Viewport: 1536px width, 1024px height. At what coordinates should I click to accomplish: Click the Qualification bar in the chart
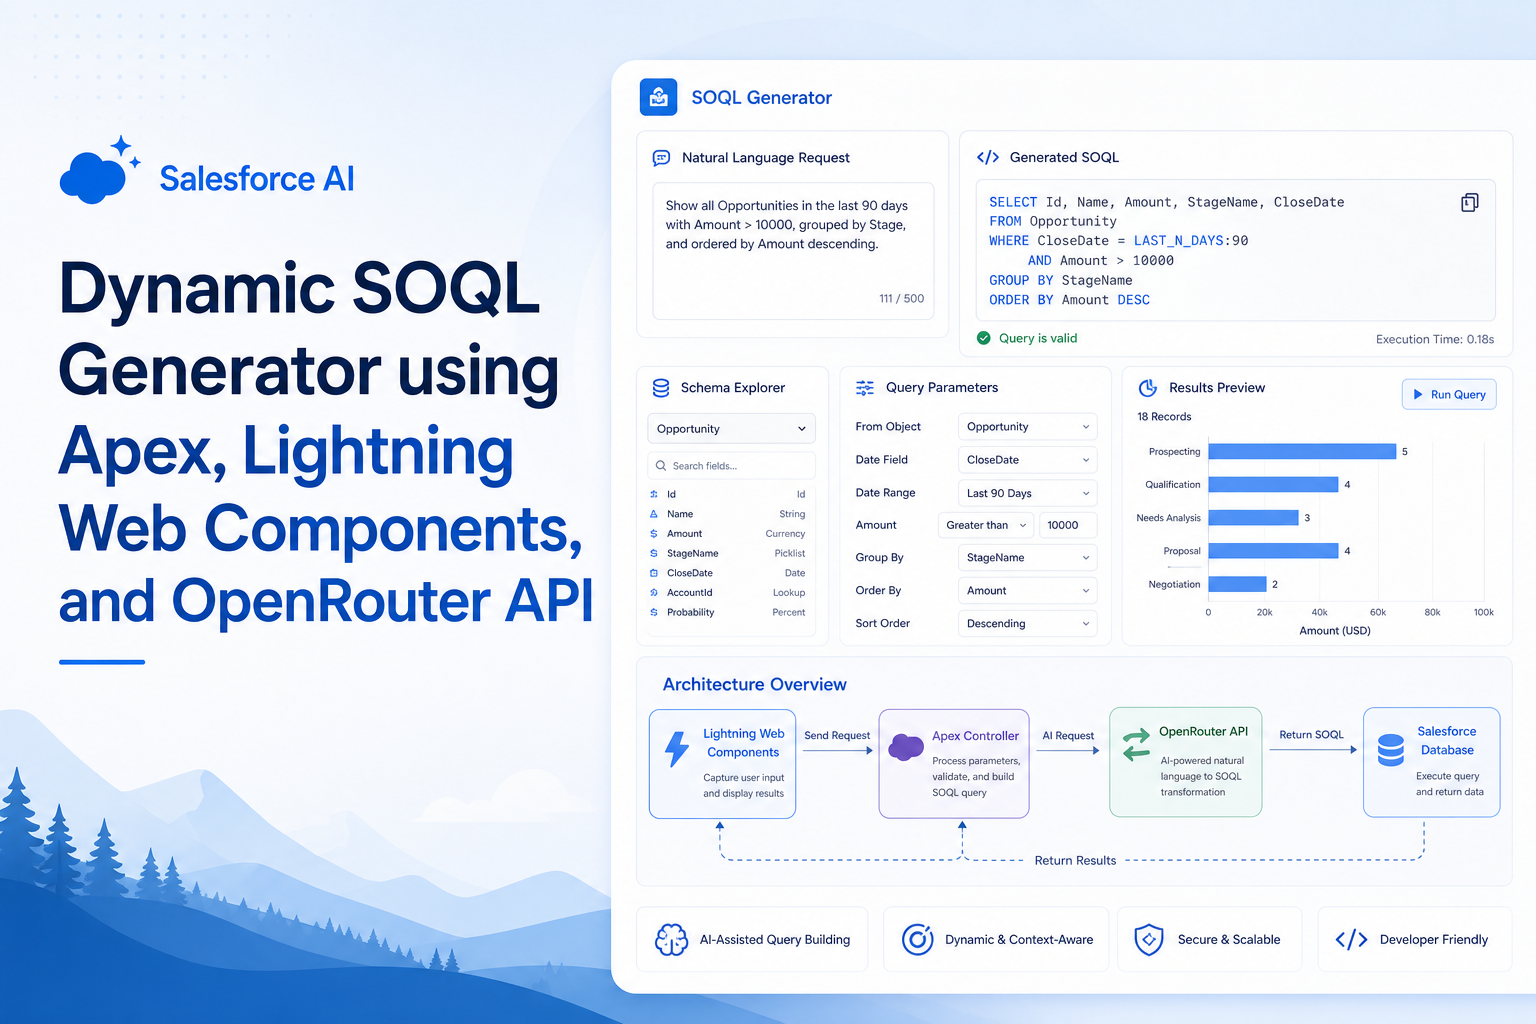1273,485
